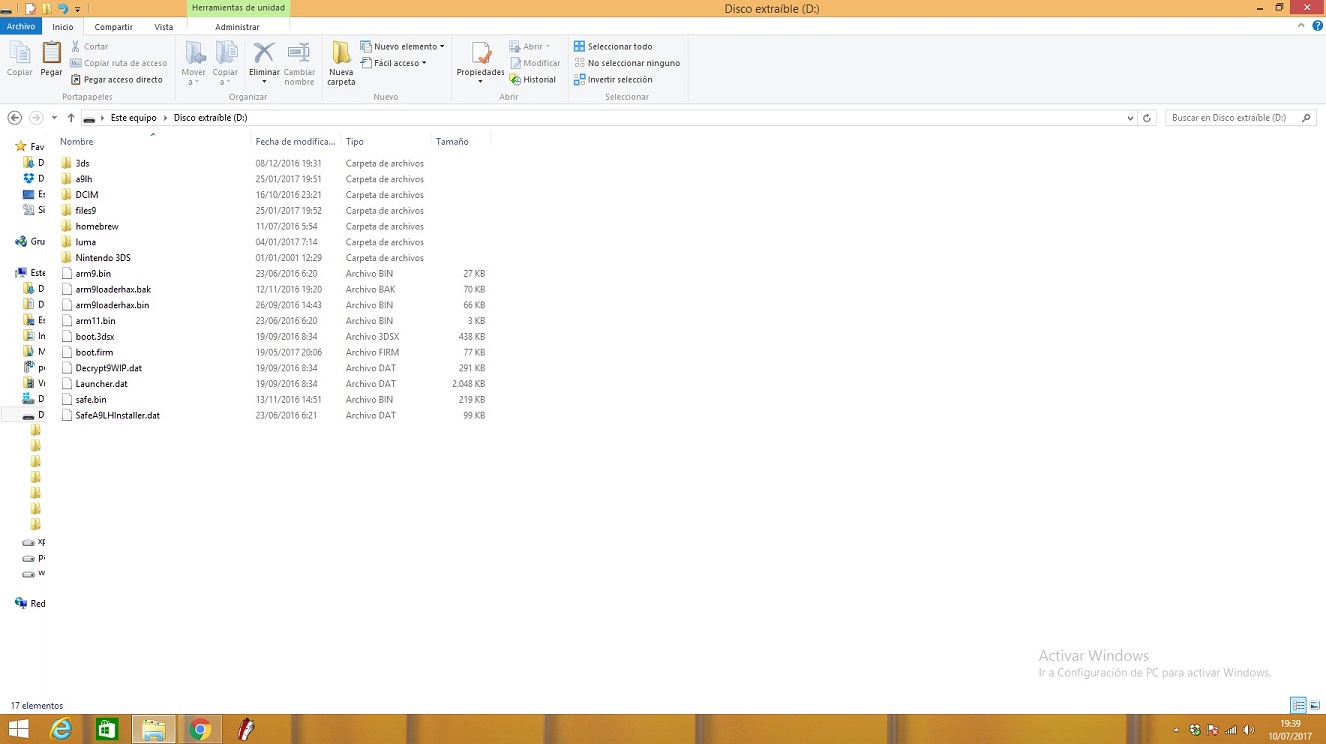
Task: Click Historial in the Abrir group
Action: pyautogui.click(x=533, y=80)
